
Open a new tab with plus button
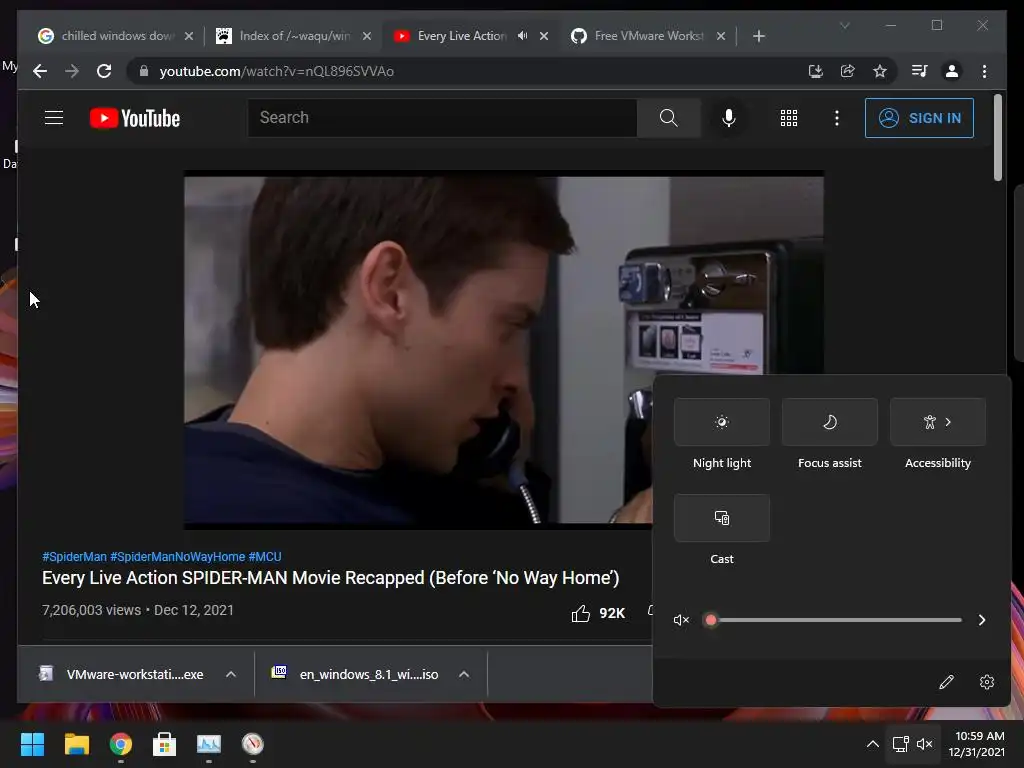coord(758,36)
